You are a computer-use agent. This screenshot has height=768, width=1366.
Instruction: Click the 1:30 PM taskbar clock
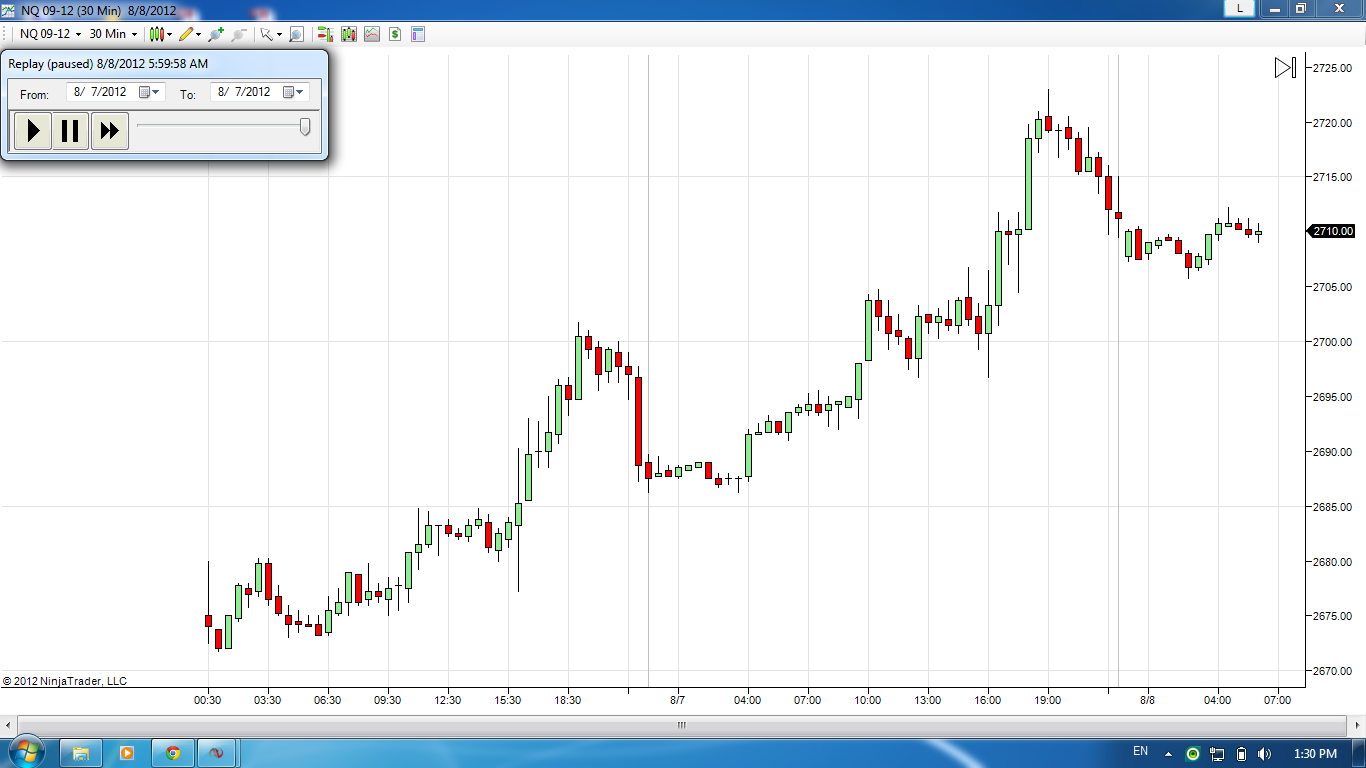(1314, 753)
